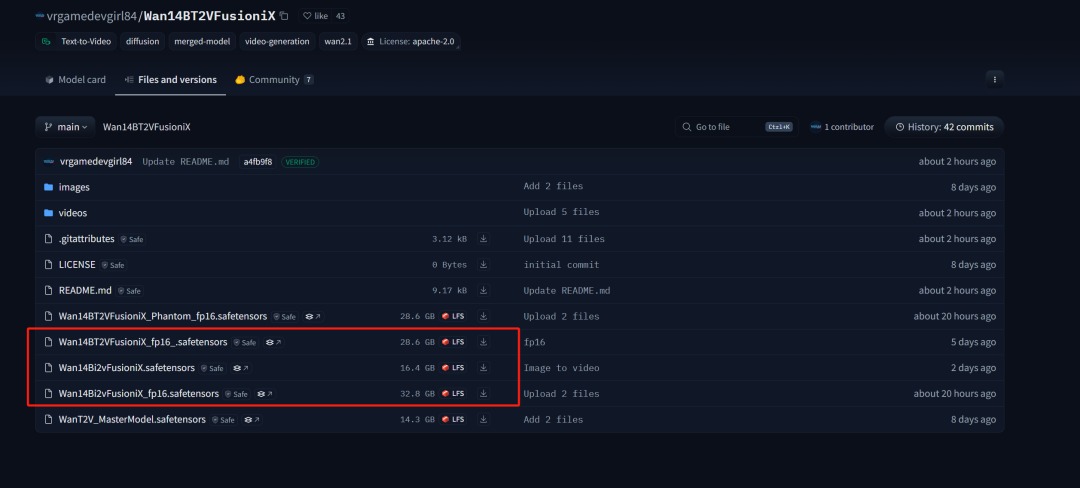Click the avatar in the latest commit row
The width and height of the screenshot is (1080, 488).
(49, 162)
